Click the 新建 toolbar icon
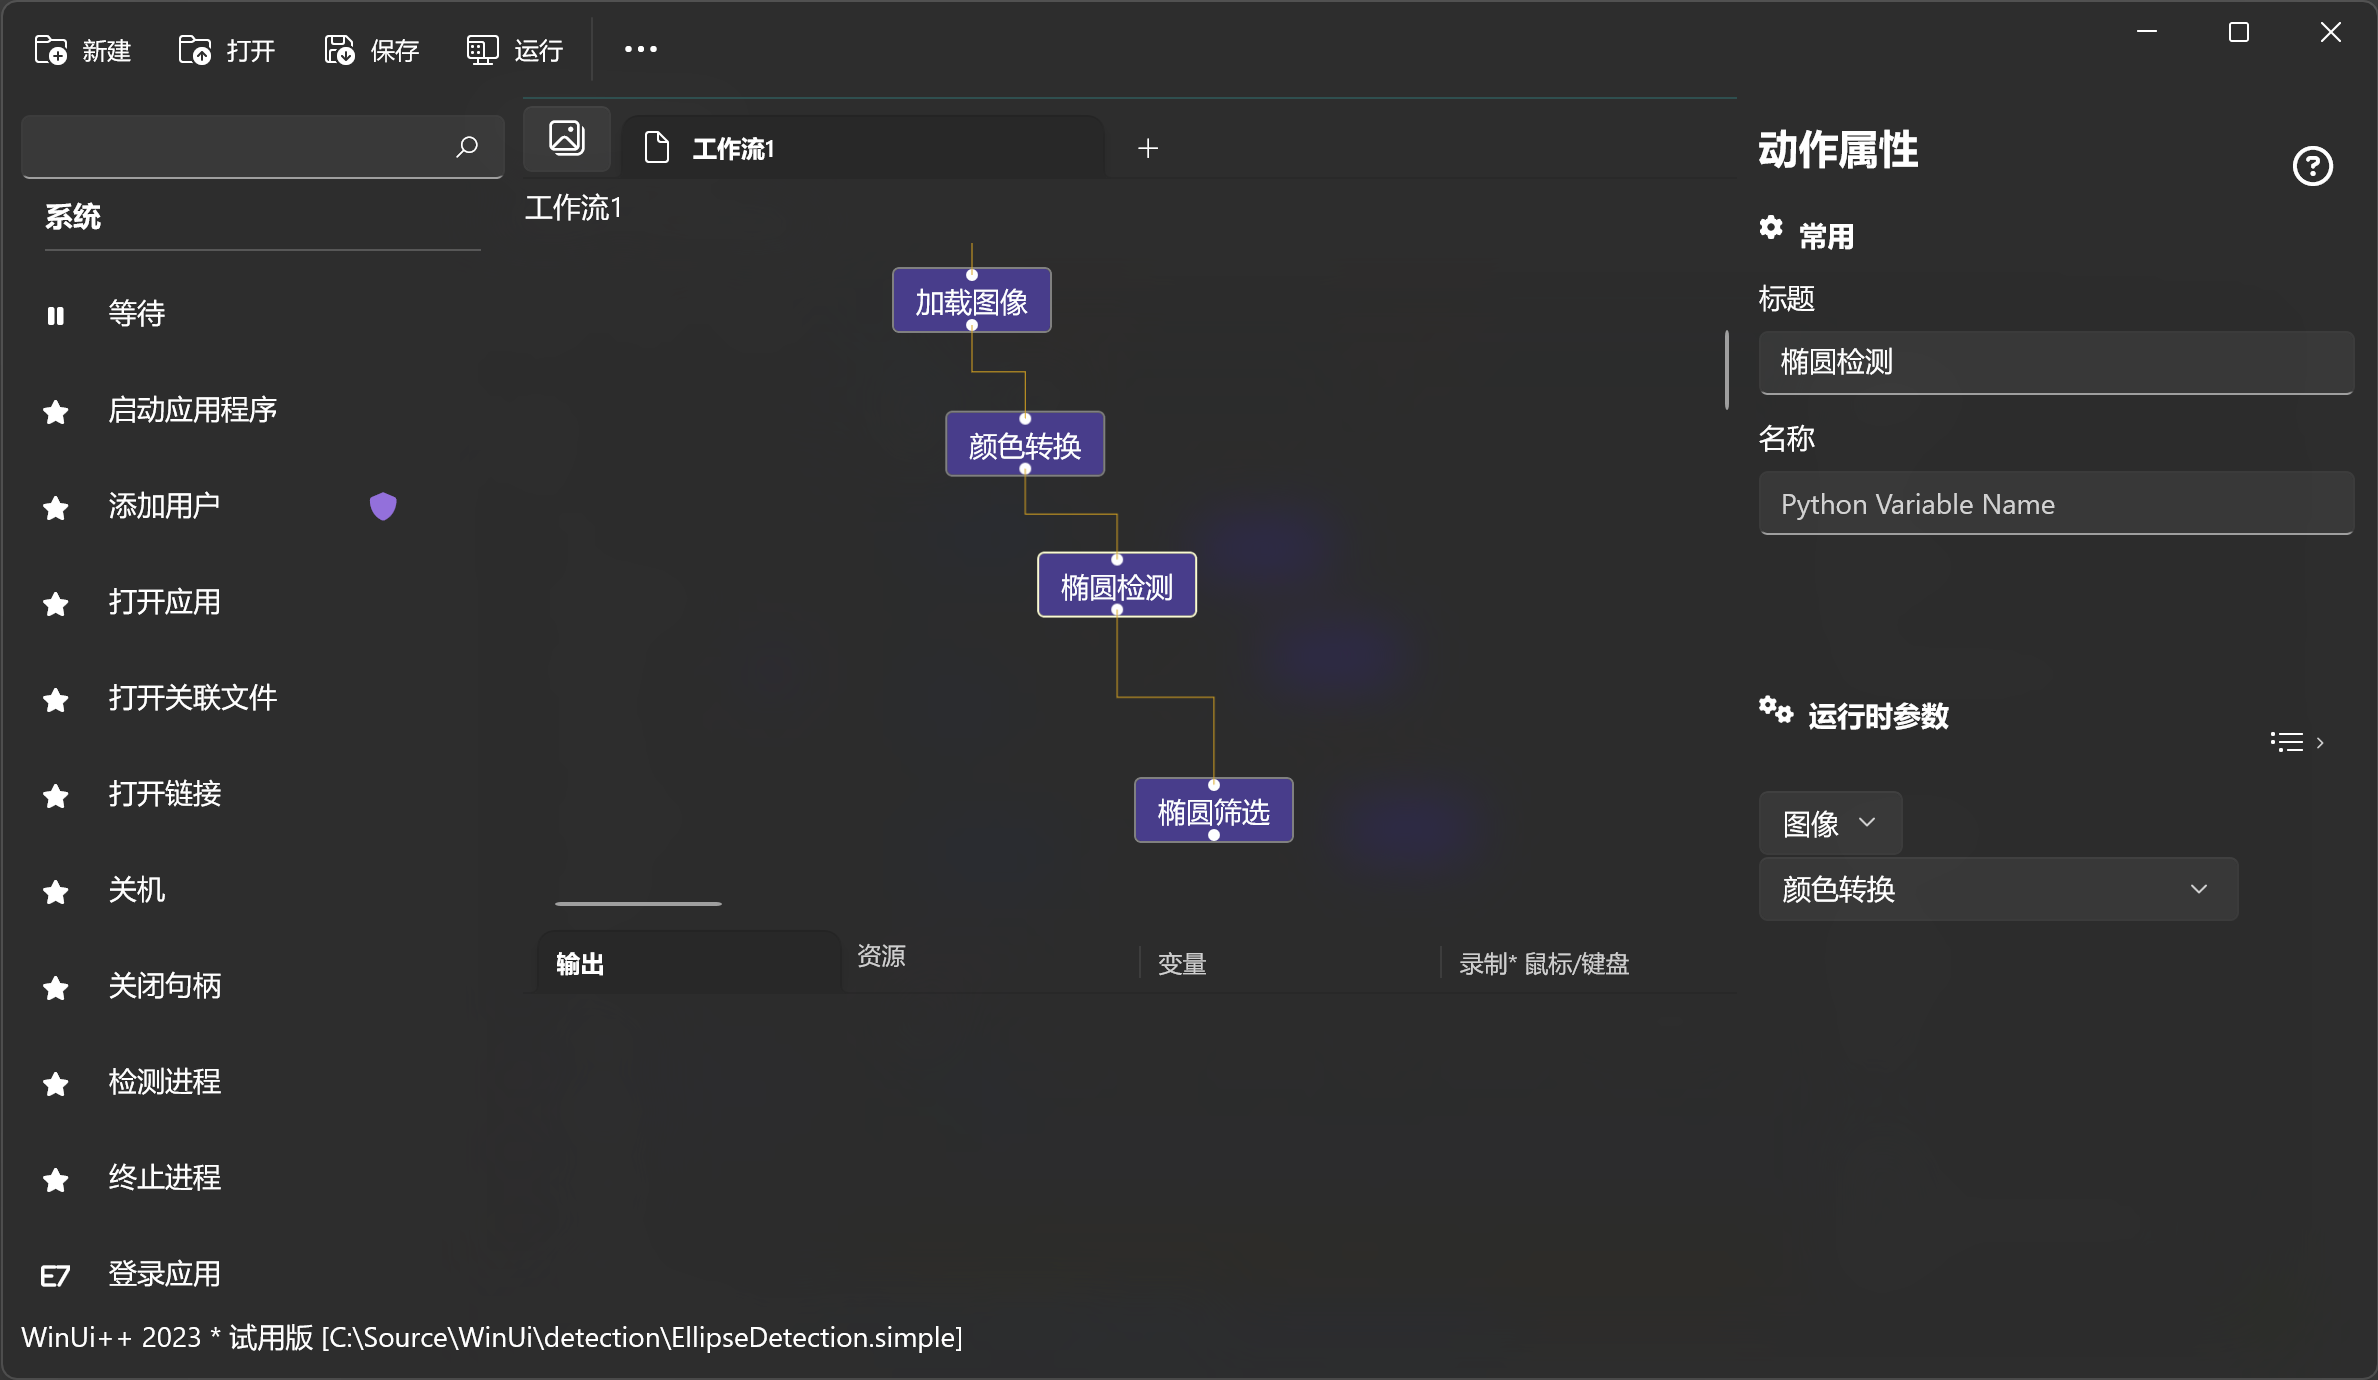2378x1380 pixels. 50,49
